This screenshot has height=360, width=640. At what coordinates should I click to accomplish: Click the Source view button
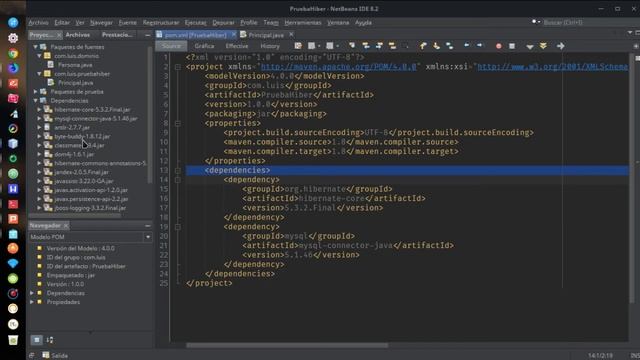click(x=171, y=46)
